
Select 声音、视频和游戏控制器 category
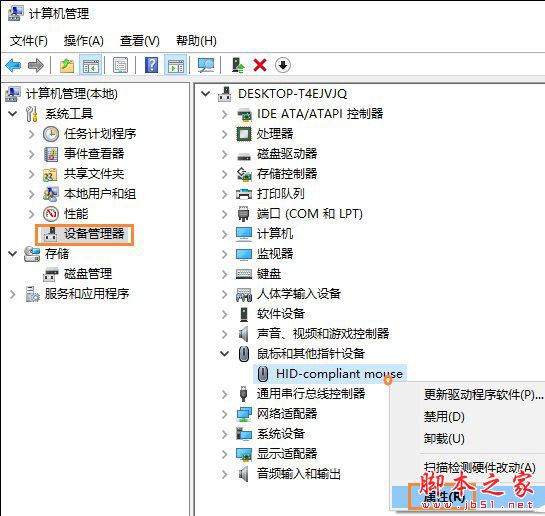point(323,334)
